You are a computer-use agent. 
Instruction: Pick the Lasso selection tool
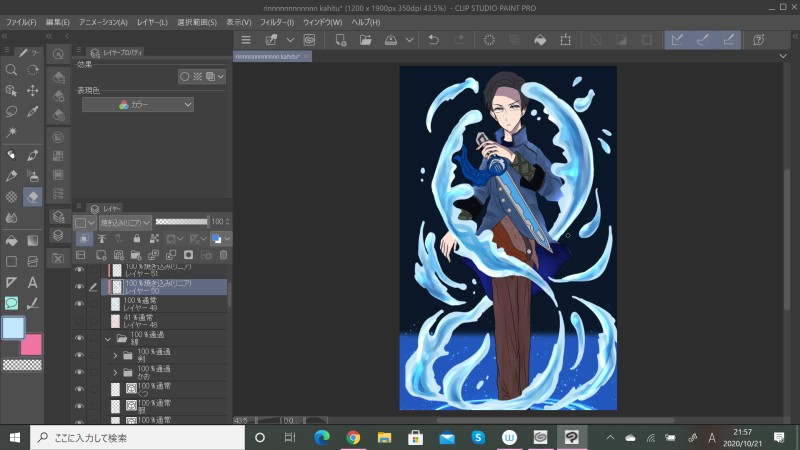tap(11, 111)
